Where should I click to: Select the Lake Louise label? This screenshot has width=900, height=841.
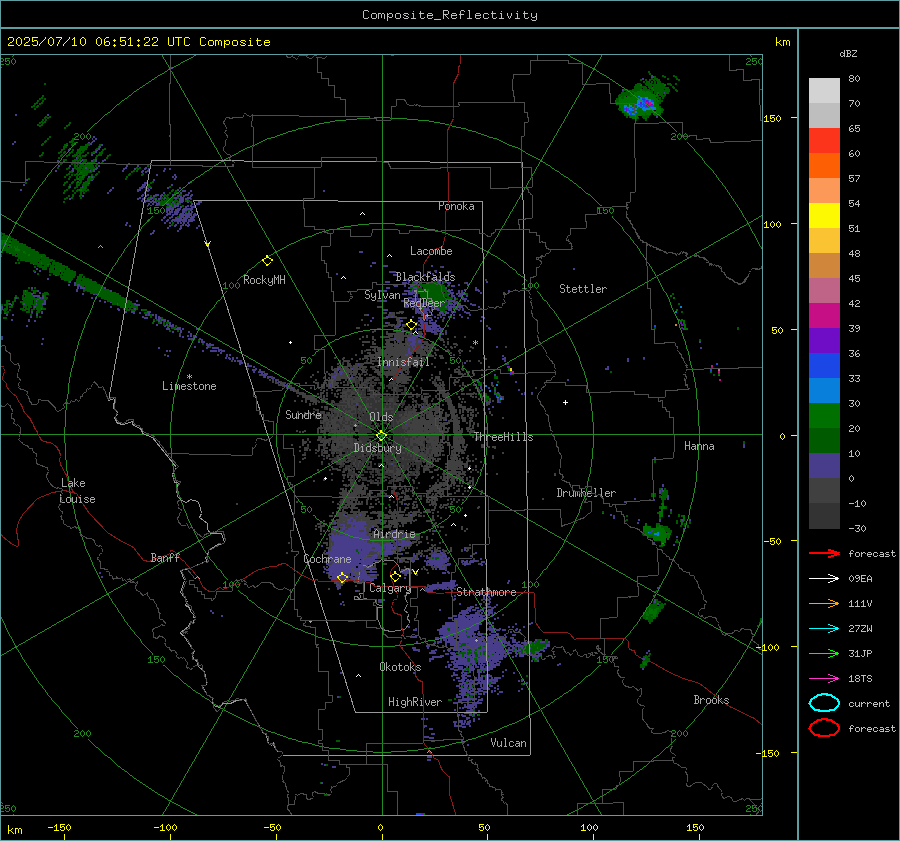pyautogui.click(x=77, y=491)
